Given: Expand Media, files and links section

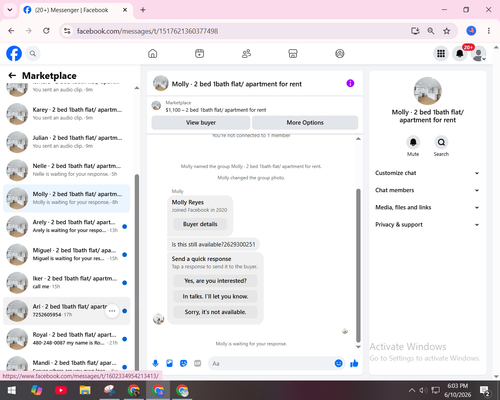Looking at the screenshot, I should [427, 207].
